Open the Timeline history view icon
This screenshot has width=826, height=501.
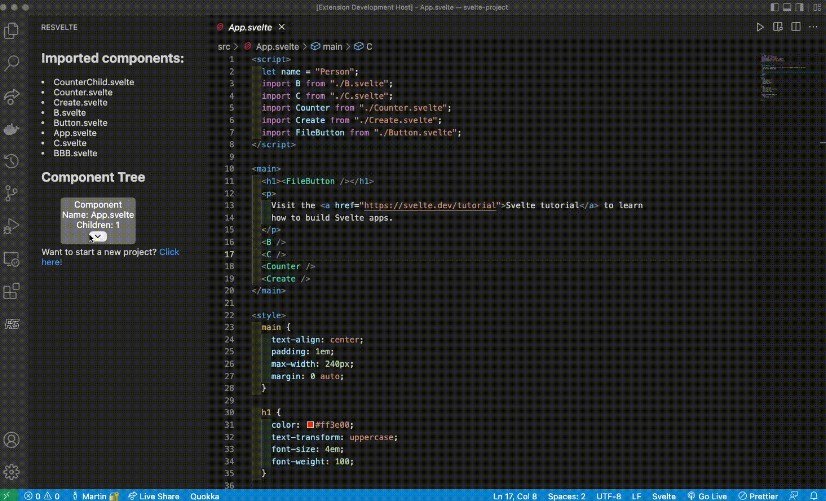point(12,161)
